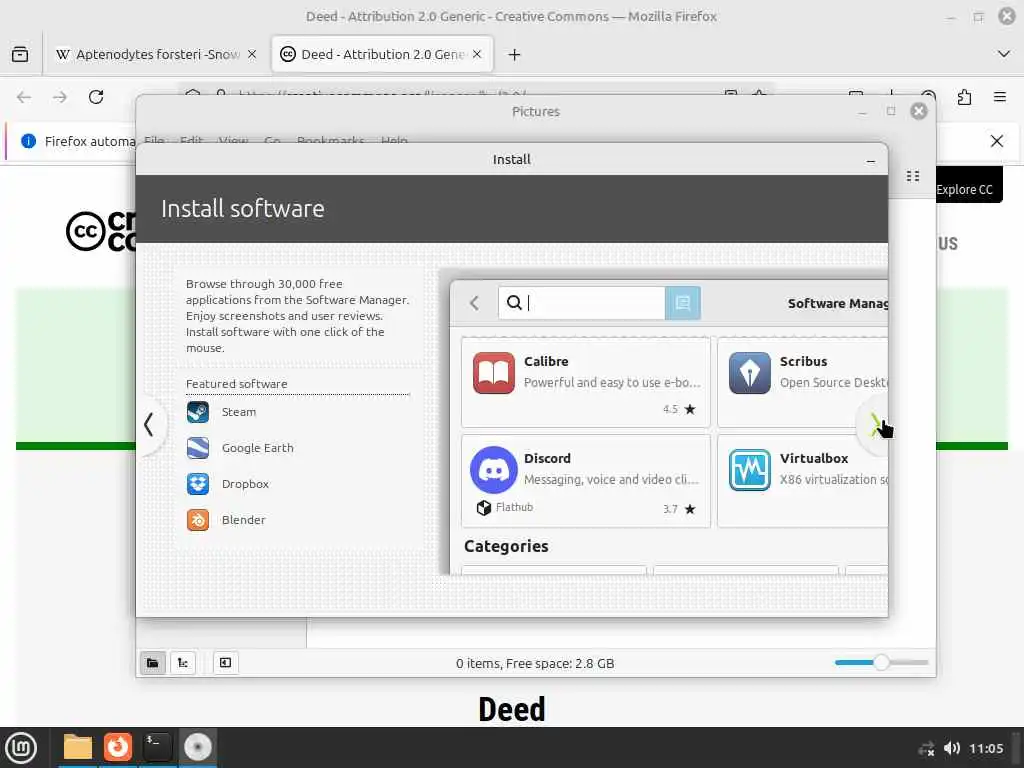Minimize the Install window
The image size is (1024, 768).
click(x=871, y=161)
